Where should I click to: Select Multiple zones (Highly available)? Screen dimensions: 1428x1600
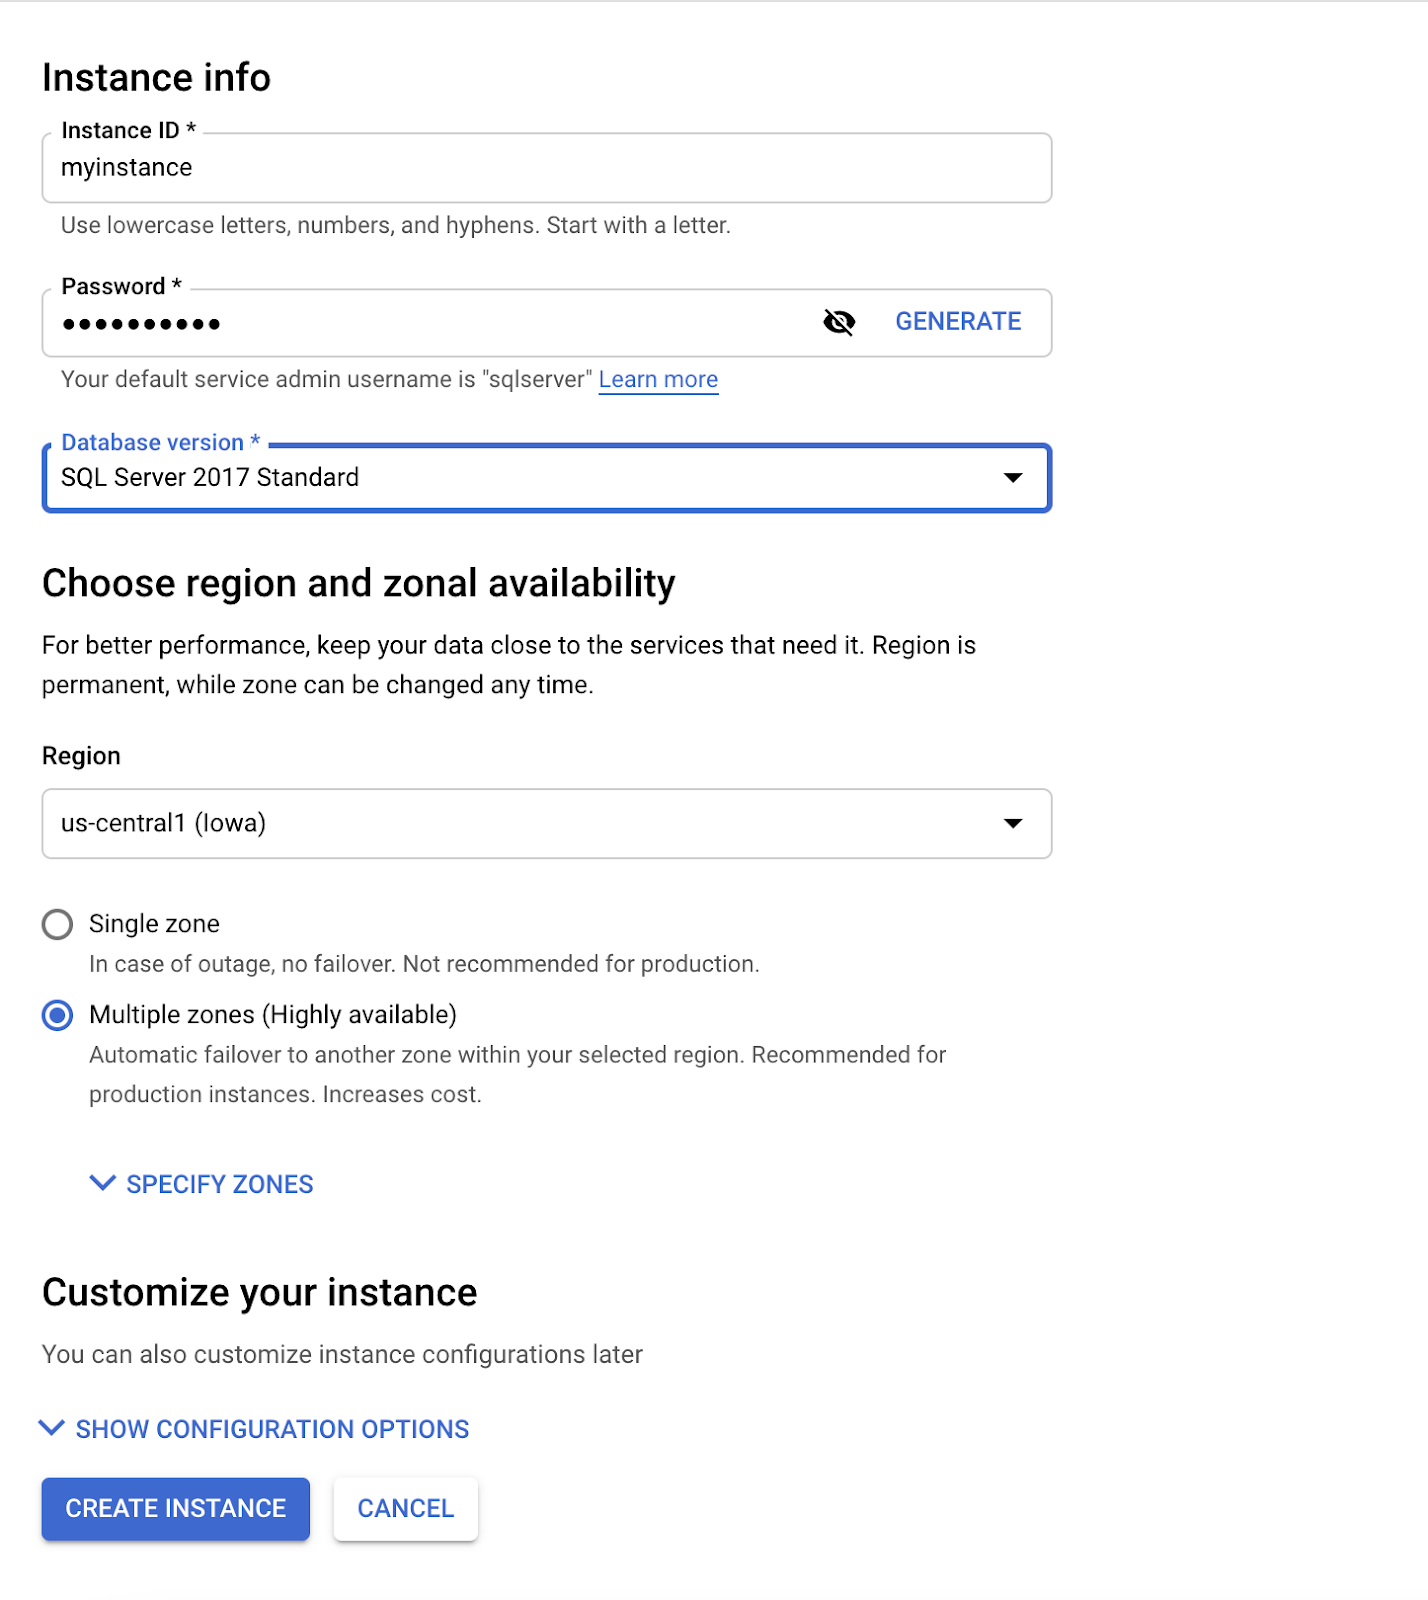click(x=57, y=1015)
